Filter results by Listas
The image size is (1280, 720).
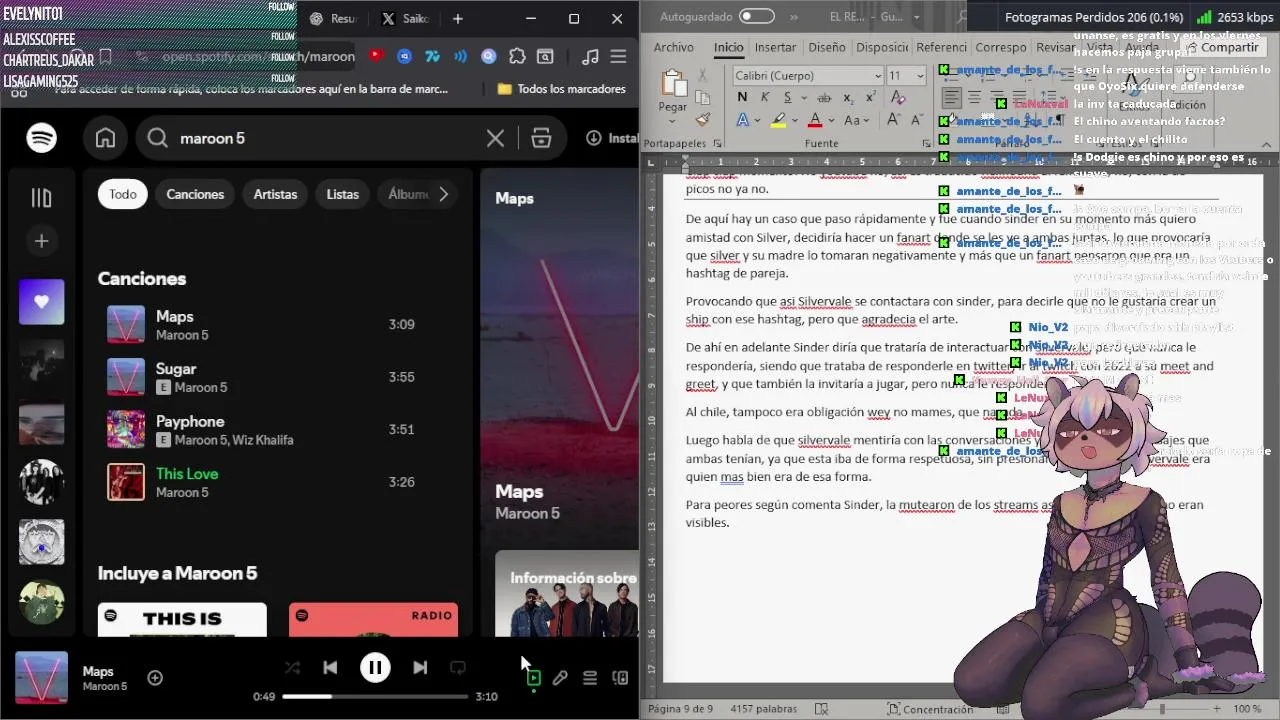click(342, 194)
